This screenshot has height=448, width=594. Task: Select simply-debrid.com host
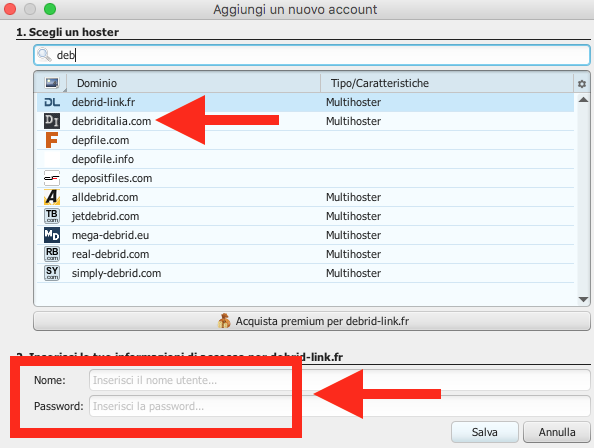pyautogui.click(x=305, y=273)
